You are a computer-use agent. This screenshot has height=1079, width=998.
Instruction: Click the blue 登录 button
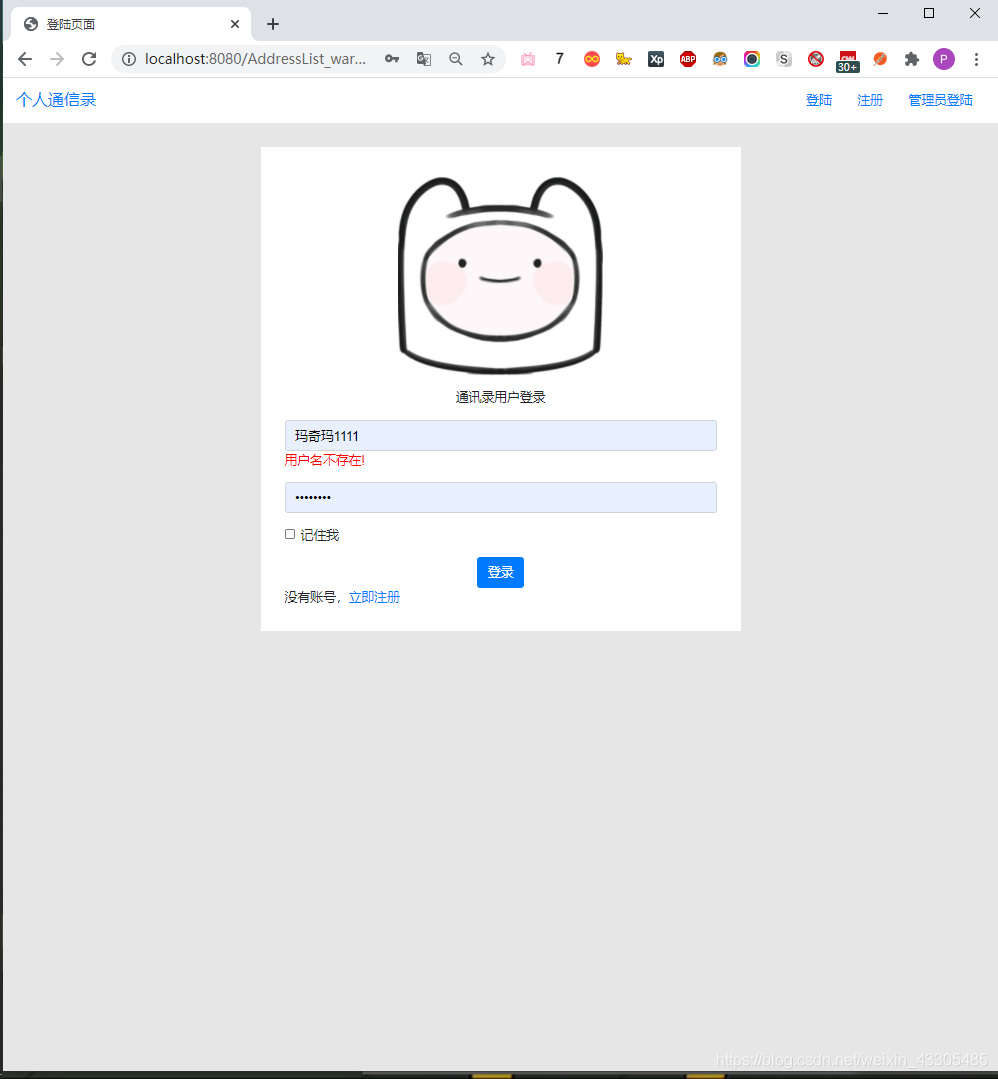500,573
